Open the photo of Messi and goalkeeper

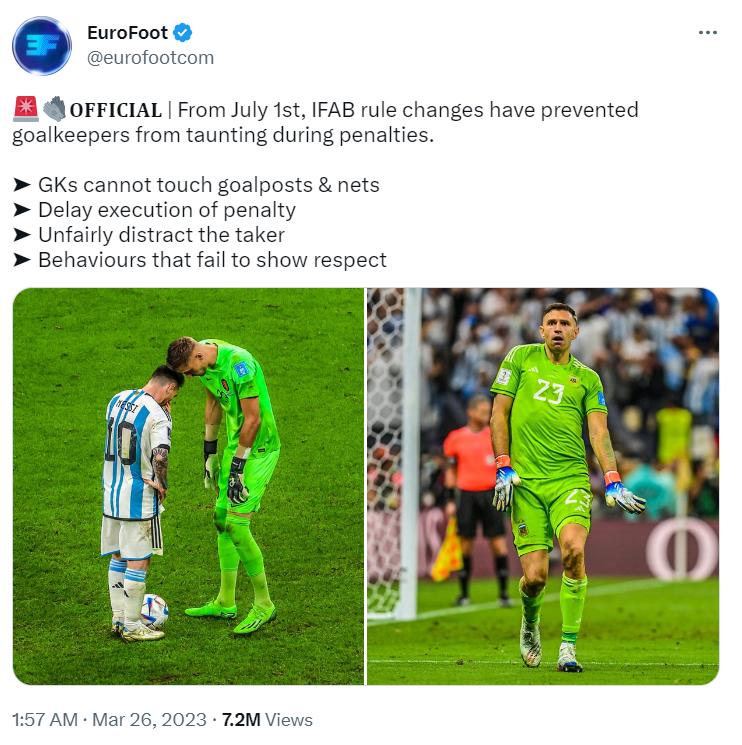tap(188, 486)
